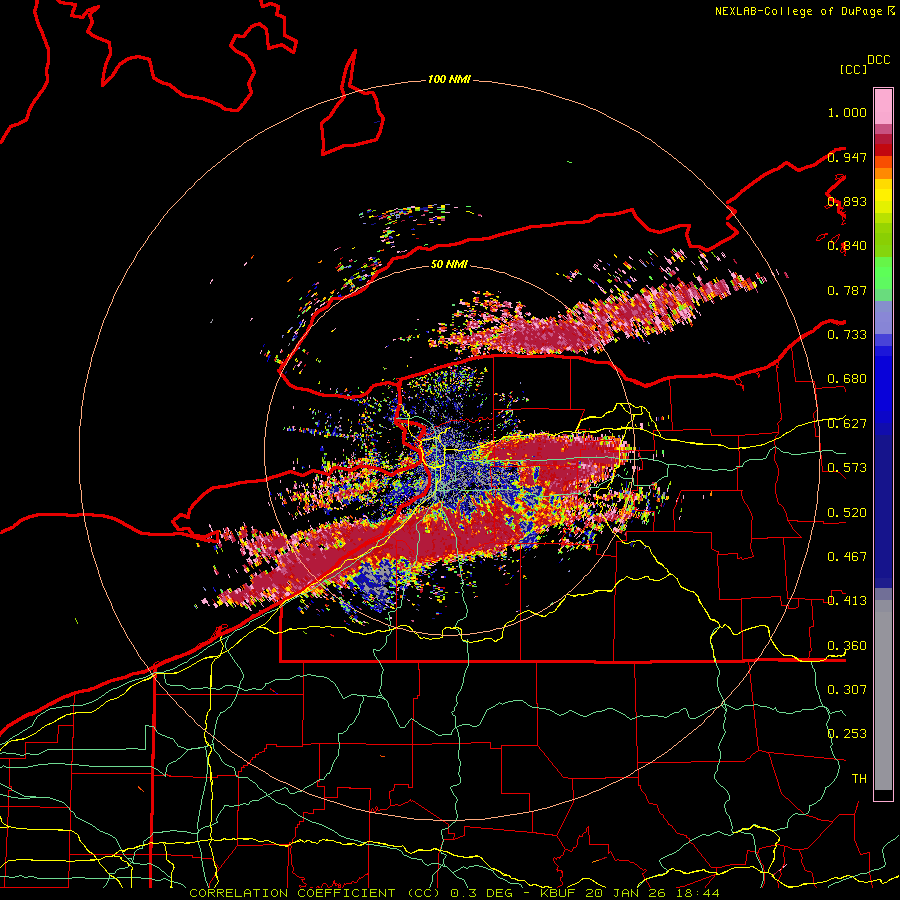Click the 0.840 scale value
The height and width of the screenshot is (900, 900).
(x=847, y=246)
